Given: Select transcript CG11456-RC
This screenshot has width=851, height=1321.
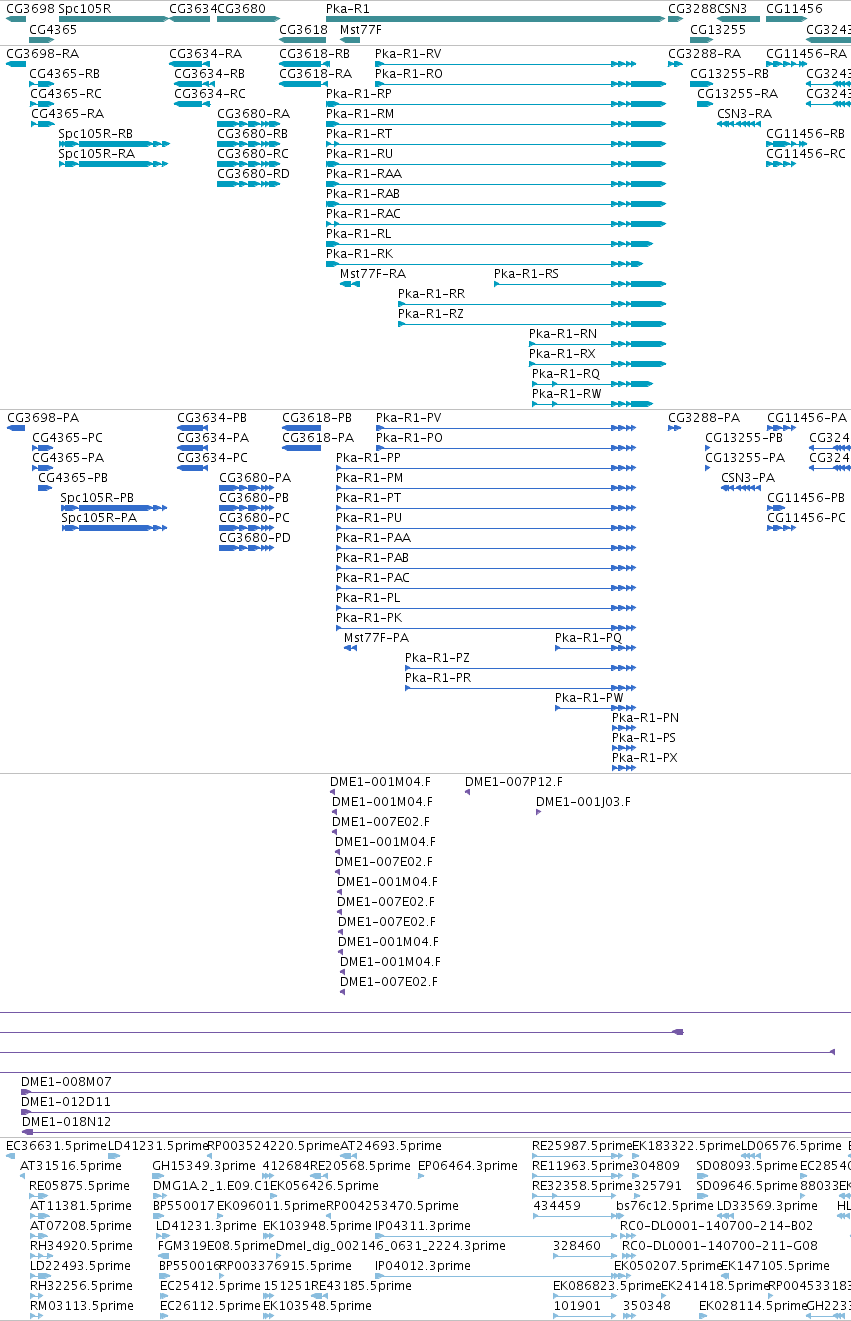Looking at the screenshot, I should 806,153.
